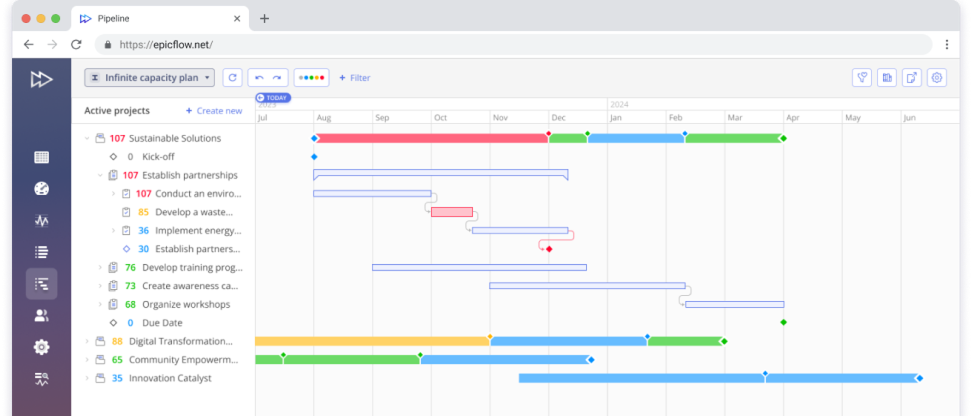Select the highlighted Gantt pipeline sidebar icon
The image size is (972, 416).
(42, 284)
